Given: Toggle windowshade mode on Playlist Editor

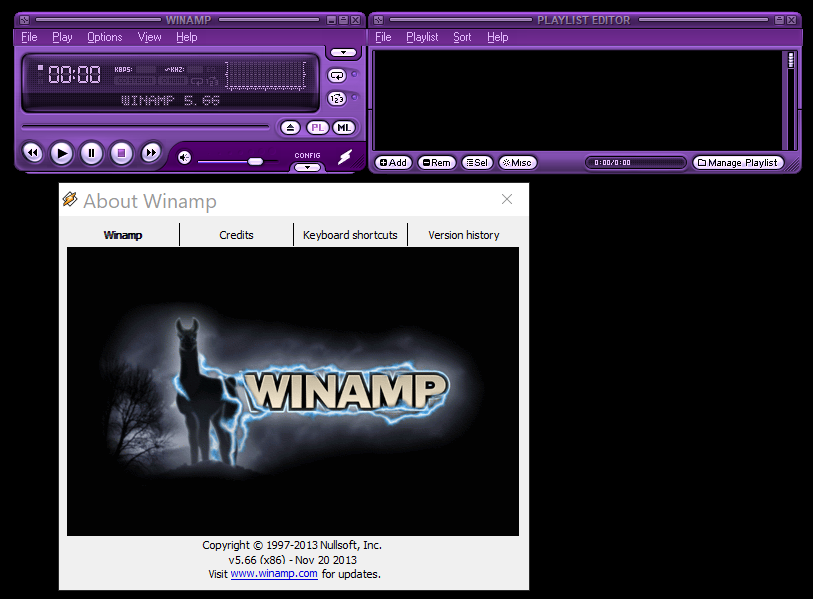Looking at the screenshot, I should (x=779, y=20).
